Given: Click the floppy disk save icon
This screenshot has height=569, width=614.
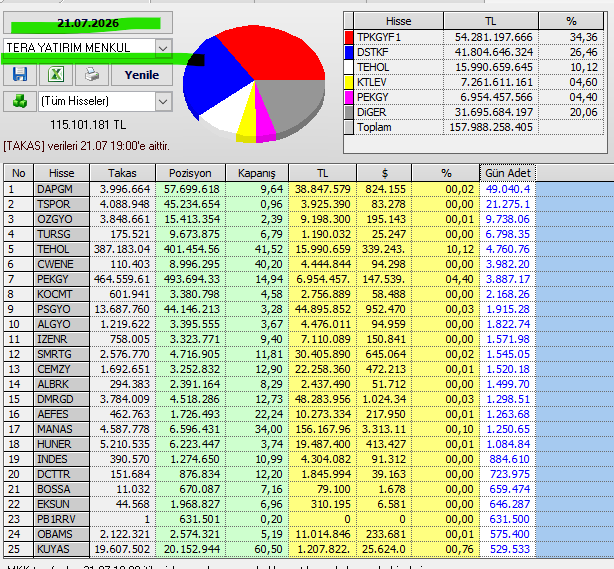Looking at the screenshot, I should pyautogui.click(x=20, y=74).
